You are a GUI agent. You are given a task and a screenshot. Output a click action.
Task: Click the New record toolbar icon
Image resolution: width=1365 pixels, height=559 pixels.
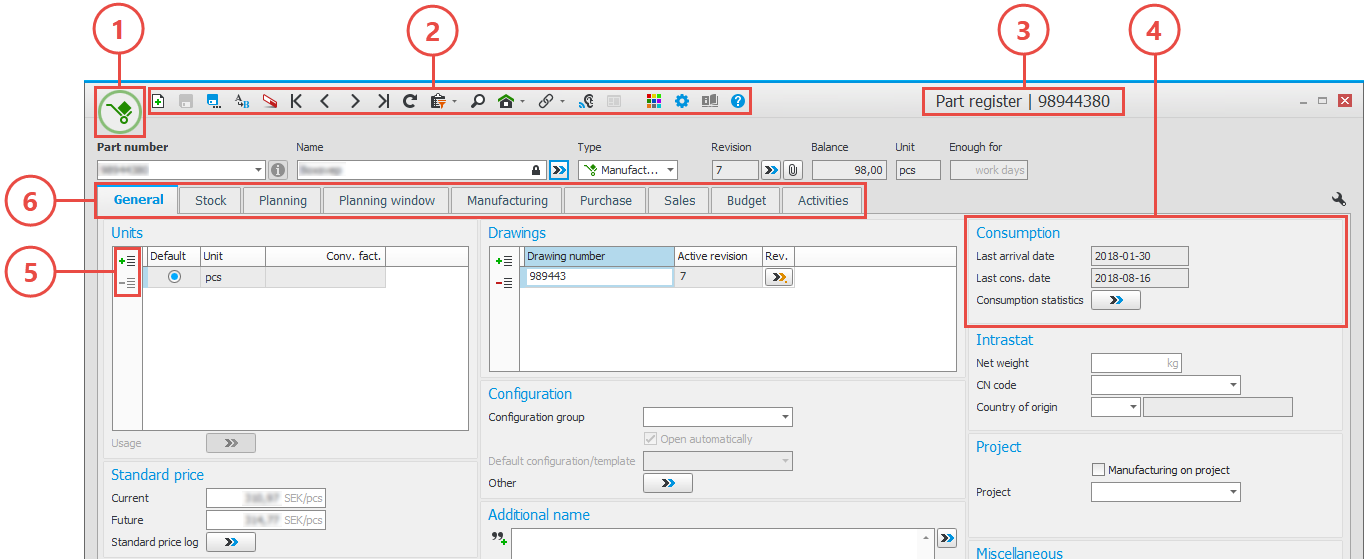pos(158,101)
